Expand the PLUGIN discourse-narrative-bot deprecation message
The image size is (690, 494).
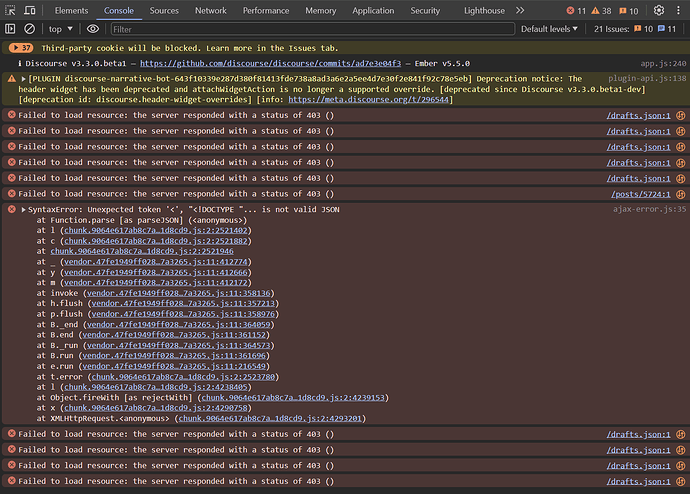(x=23, y=79)
